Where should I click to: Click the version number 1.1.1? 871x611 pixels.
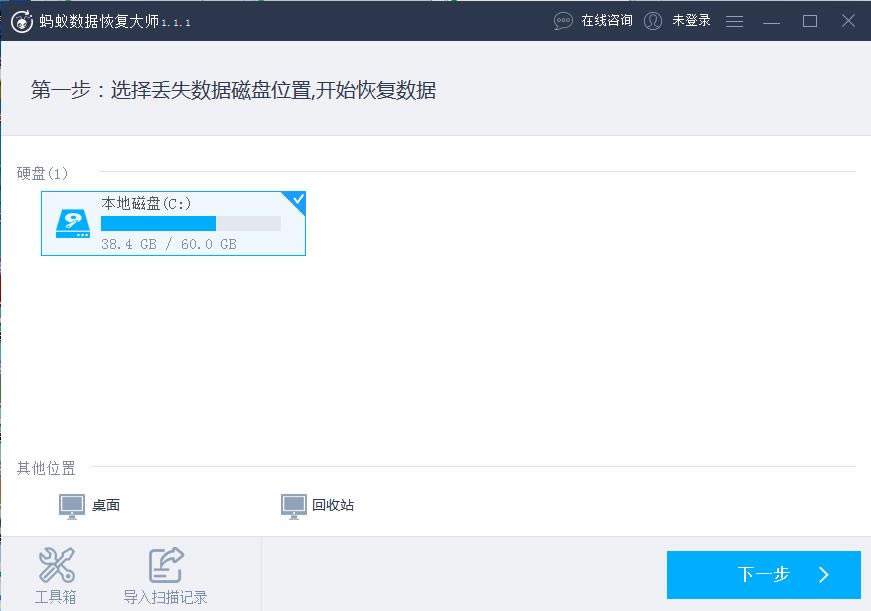point(176,23)
